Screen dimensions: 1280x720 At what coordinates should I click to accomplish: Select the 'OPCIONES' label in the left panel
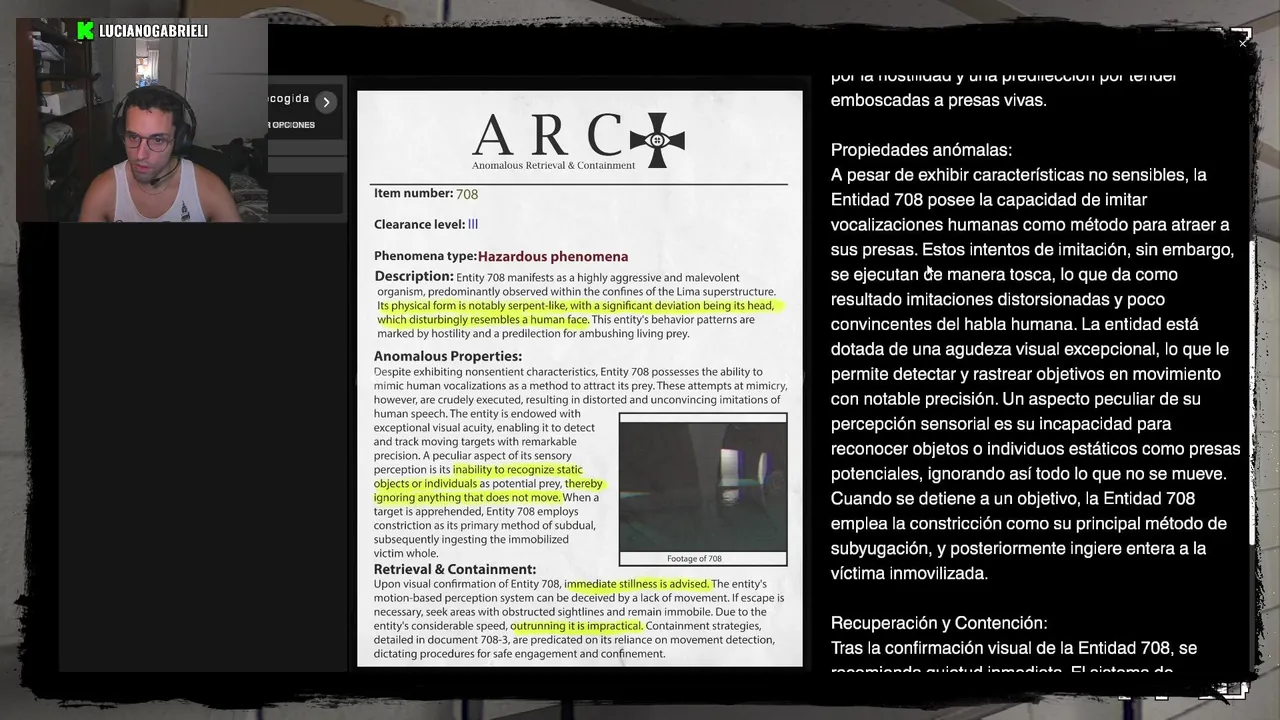pos(293,125)
